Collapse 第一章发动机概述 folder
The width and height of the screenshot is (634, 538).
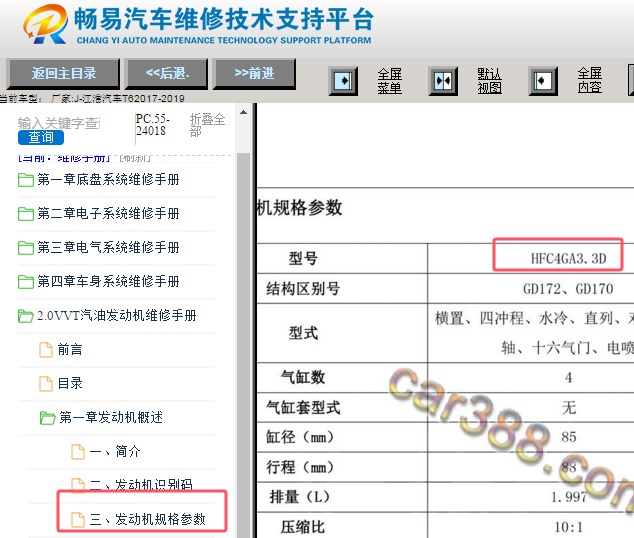pos(111,417)
